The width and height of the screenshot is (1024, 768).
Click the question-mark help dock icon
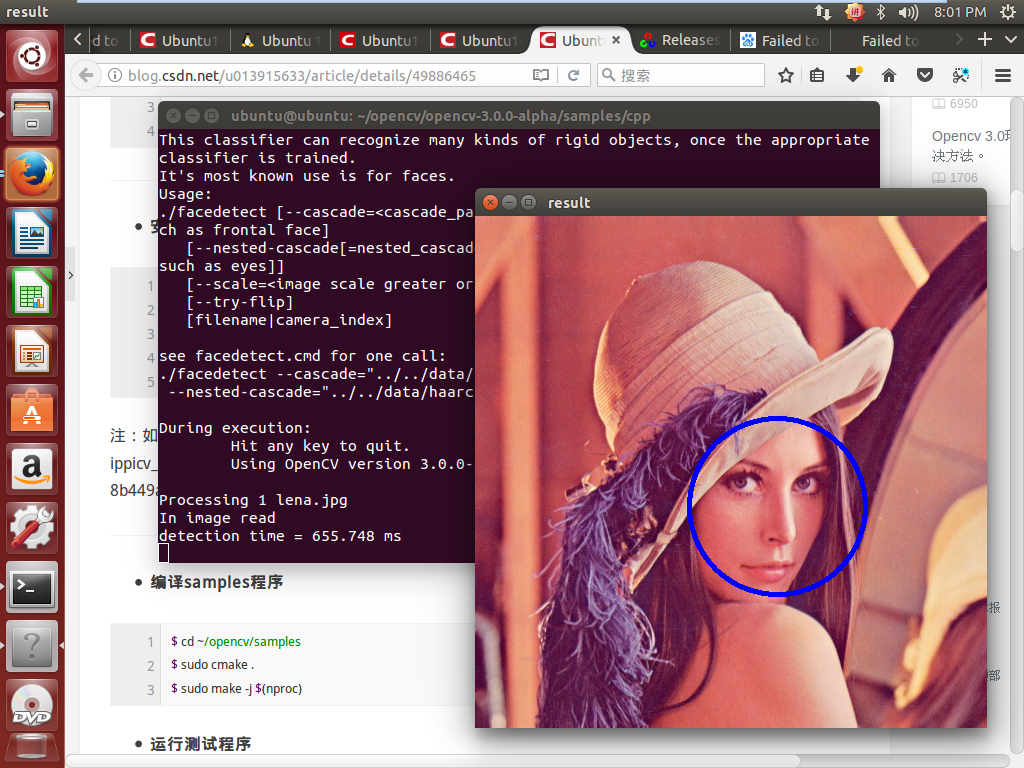pos(32,645)
